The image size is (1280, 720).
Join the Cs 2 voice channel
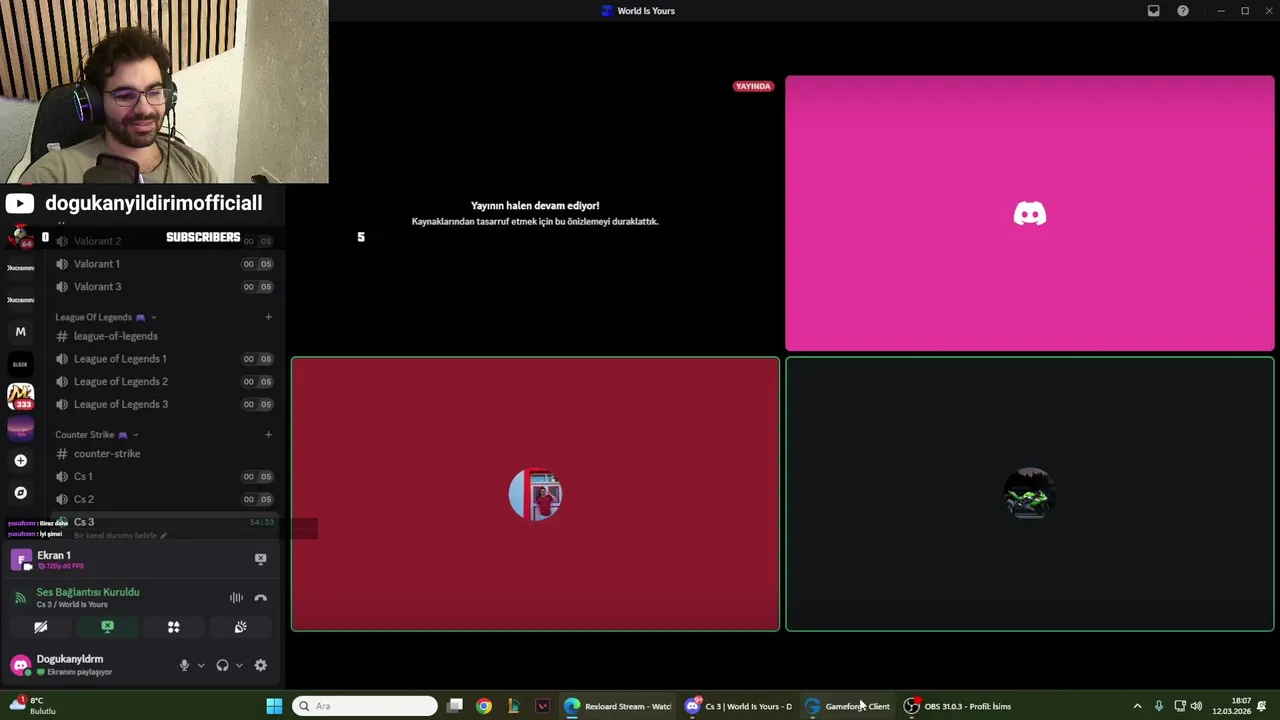coord(165,499)
